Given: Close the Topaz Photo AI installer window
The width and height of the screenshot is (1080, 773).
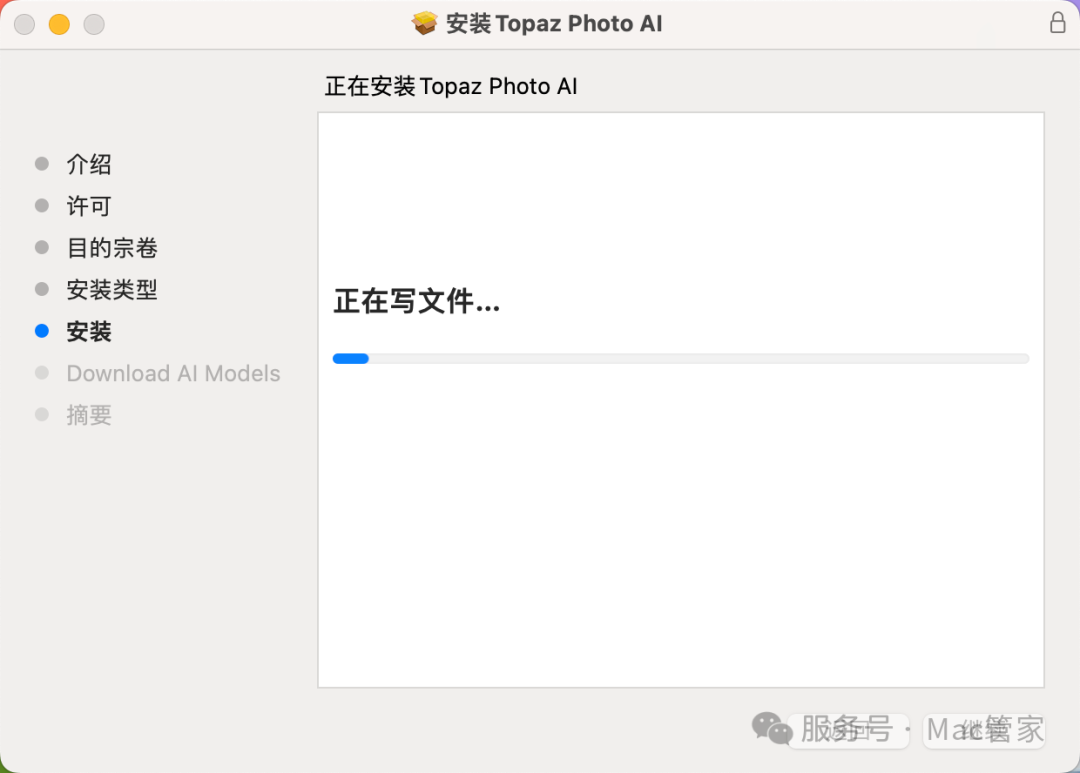Looking at the screenshot, I should [24, 24].
